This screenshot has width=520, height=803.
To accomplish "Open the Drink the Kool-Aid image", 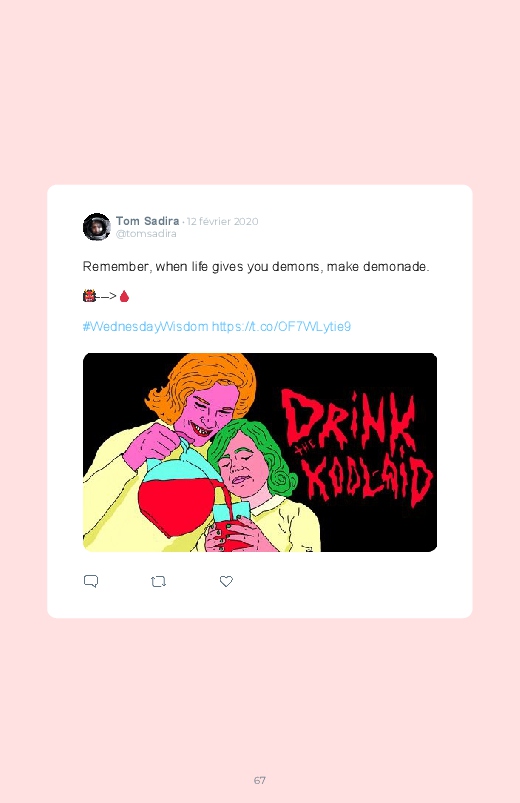I will [x=260, y=452].
